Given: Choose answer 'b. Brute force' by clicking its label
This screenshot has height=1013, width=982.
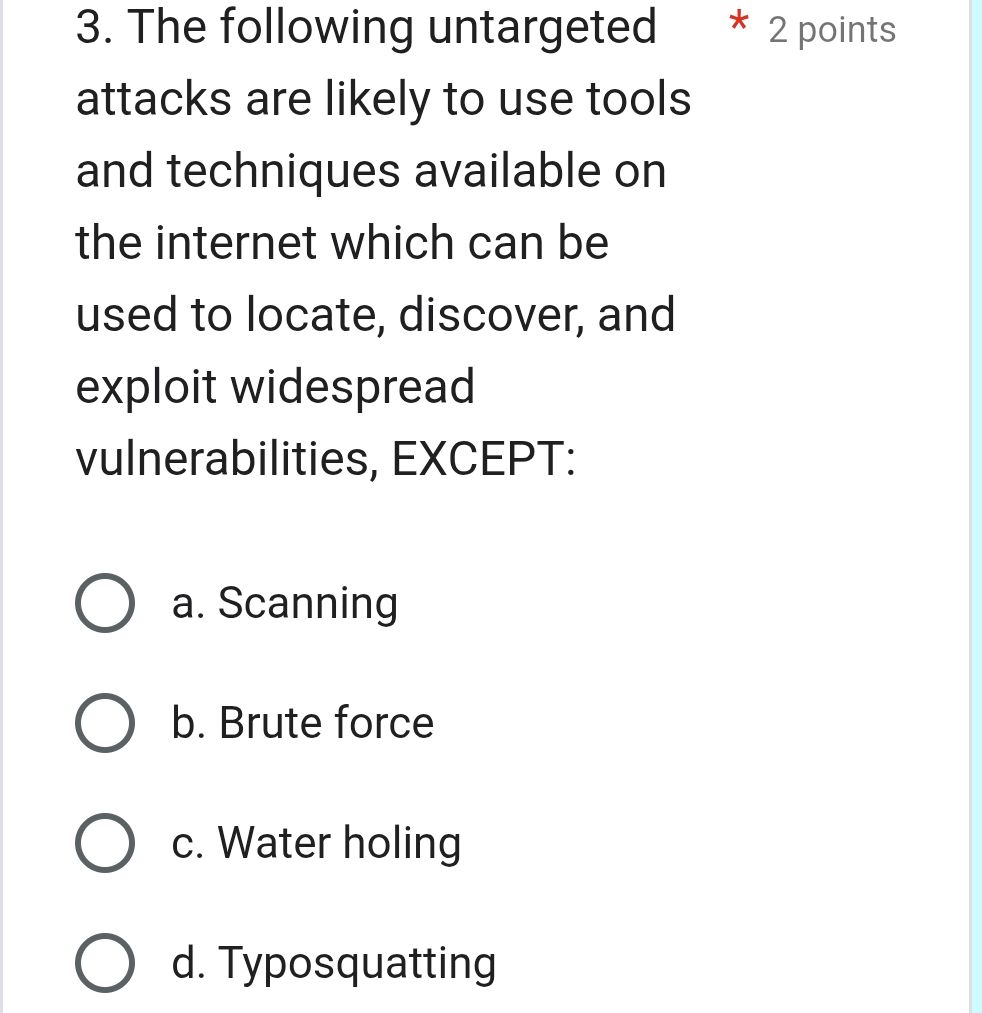Looking at the screenshot, I should 302,723.
